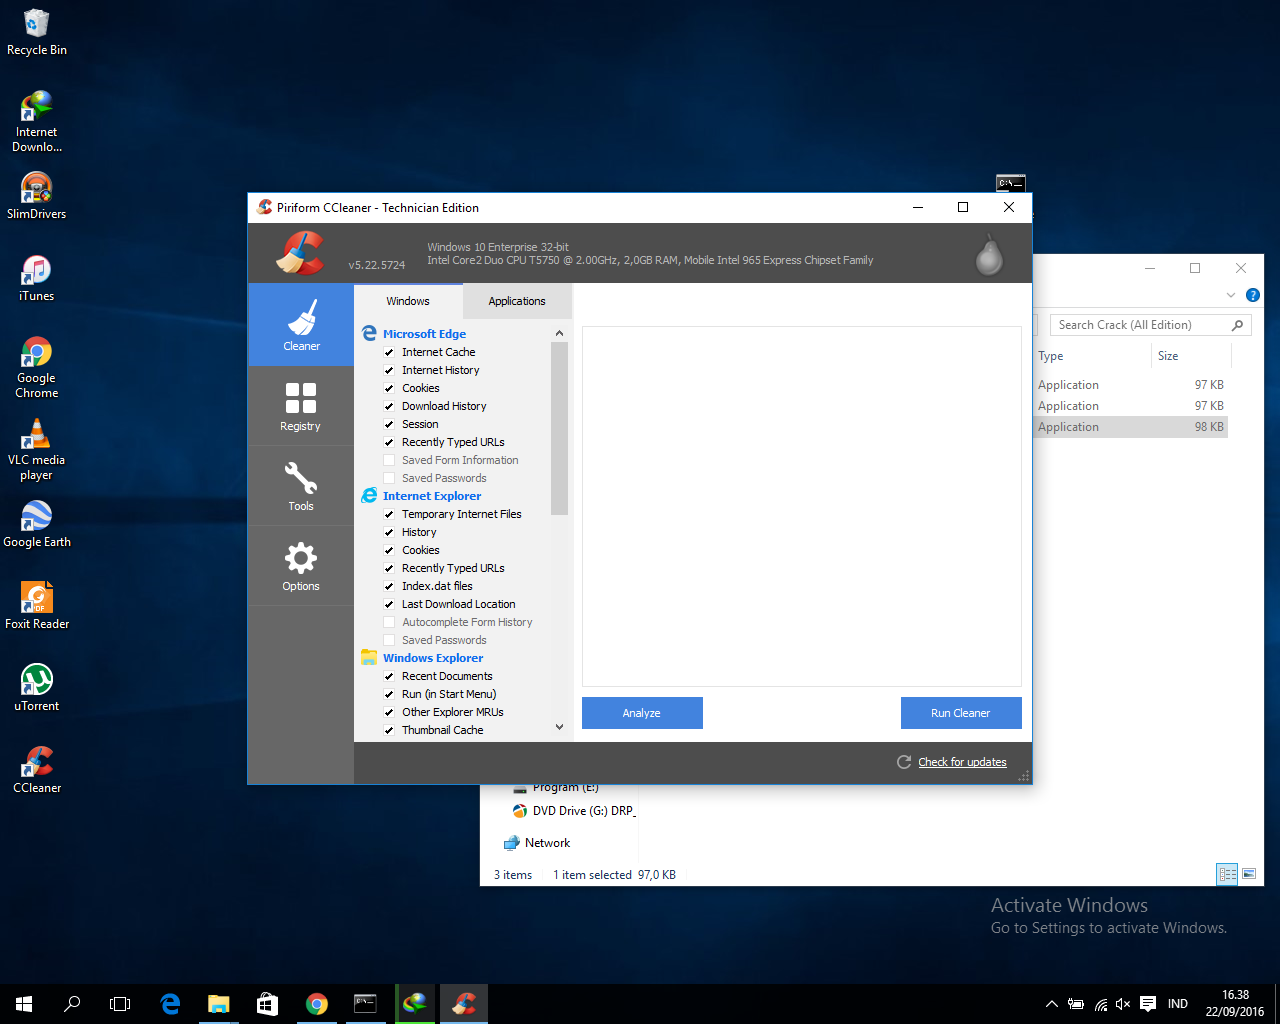Select the uTorrent desktop icon

click(x=37, y=688)
